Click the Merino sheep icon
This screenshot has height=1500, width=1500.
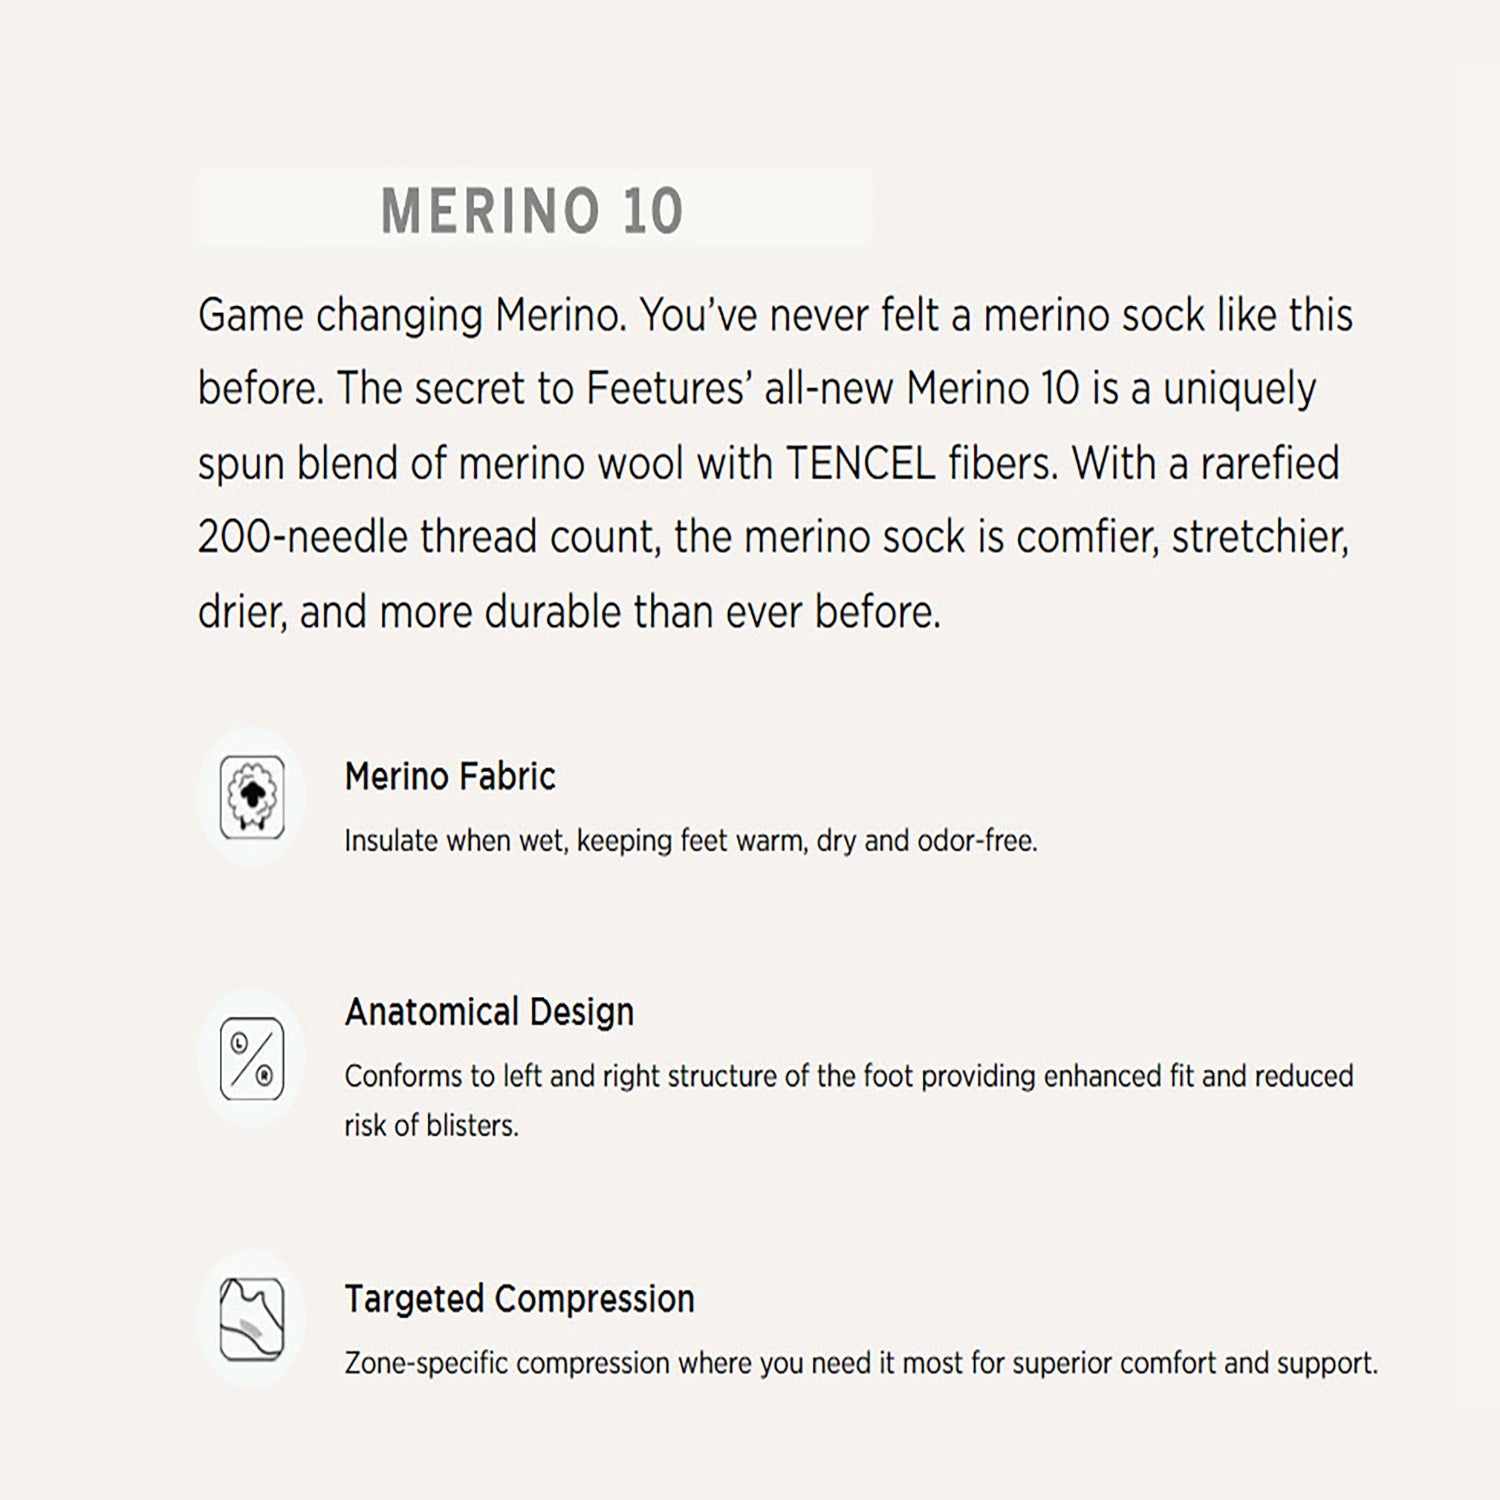tap(252, 797)
